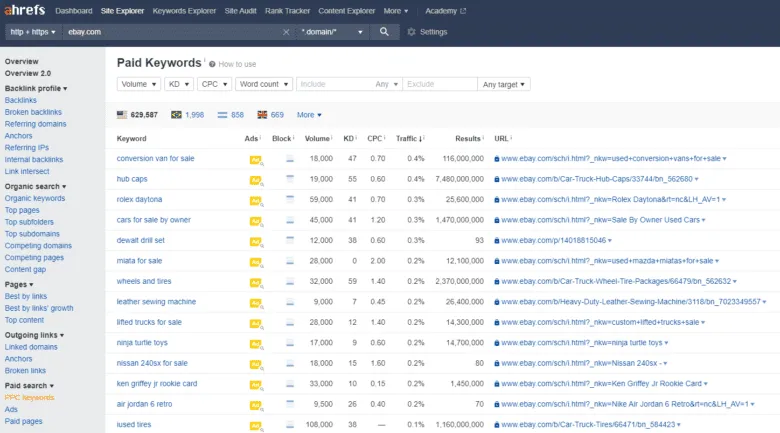Sort by the Traffic column header
The height and width of the screenshot is (433, 780).
point(409,139)
